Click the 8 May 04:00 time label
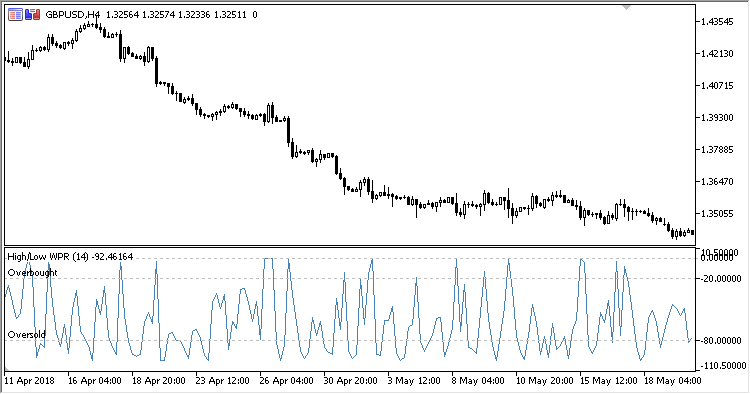The width and height of the screenshot is (750, 394). (478, 381)
